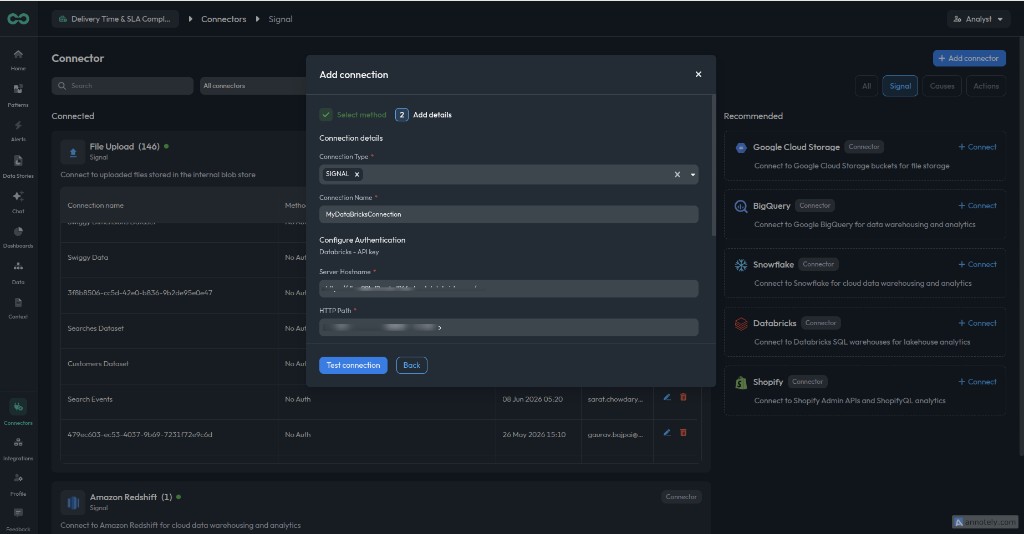The width and height of the screenshot is (1024, 534).
Task: Connect to Databricks
Action: click(x=977, y=323)
